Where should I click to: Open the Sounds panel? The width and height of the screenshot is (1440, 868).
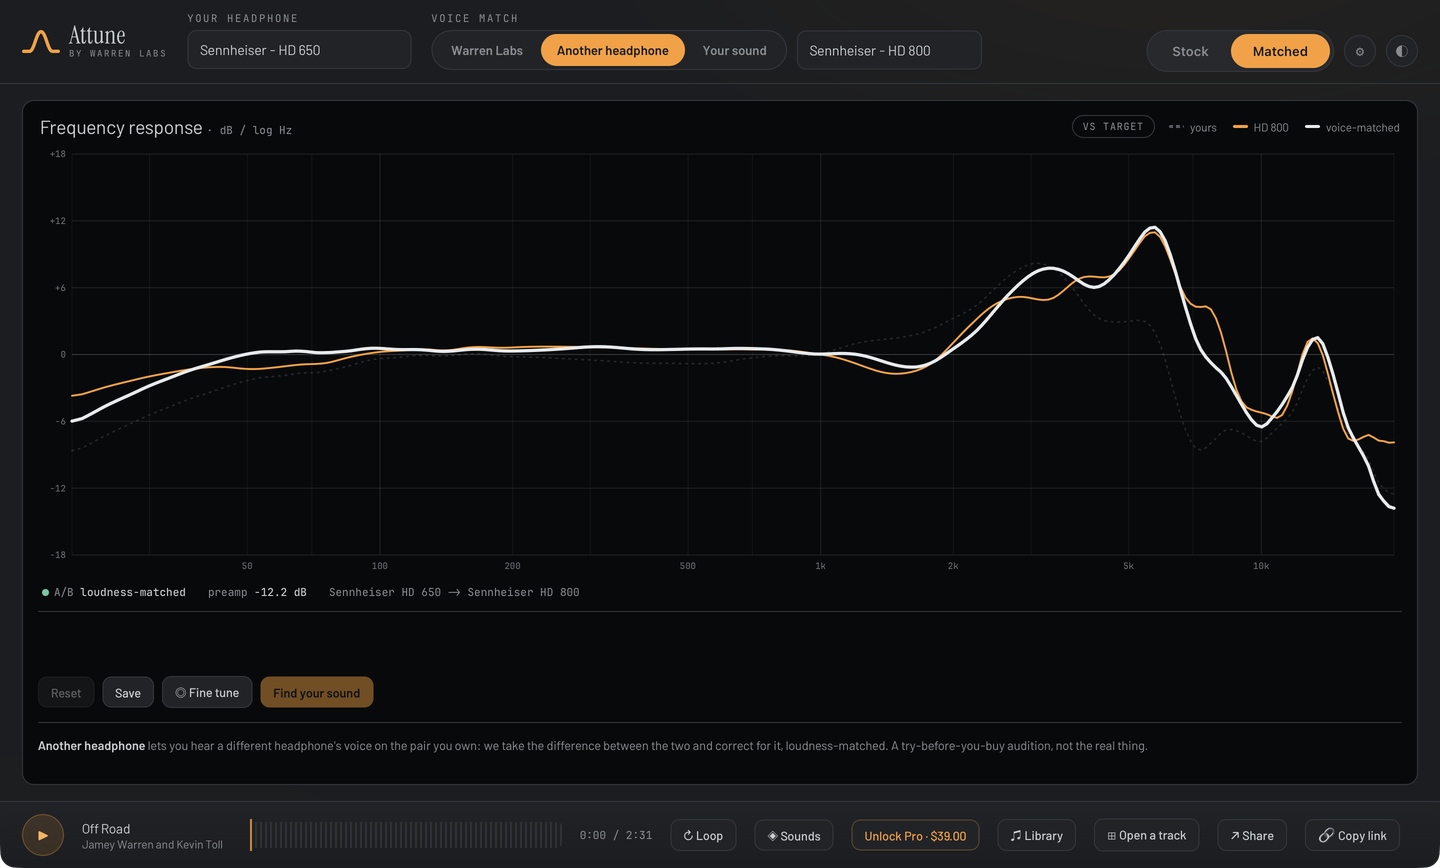pos(794,835)
